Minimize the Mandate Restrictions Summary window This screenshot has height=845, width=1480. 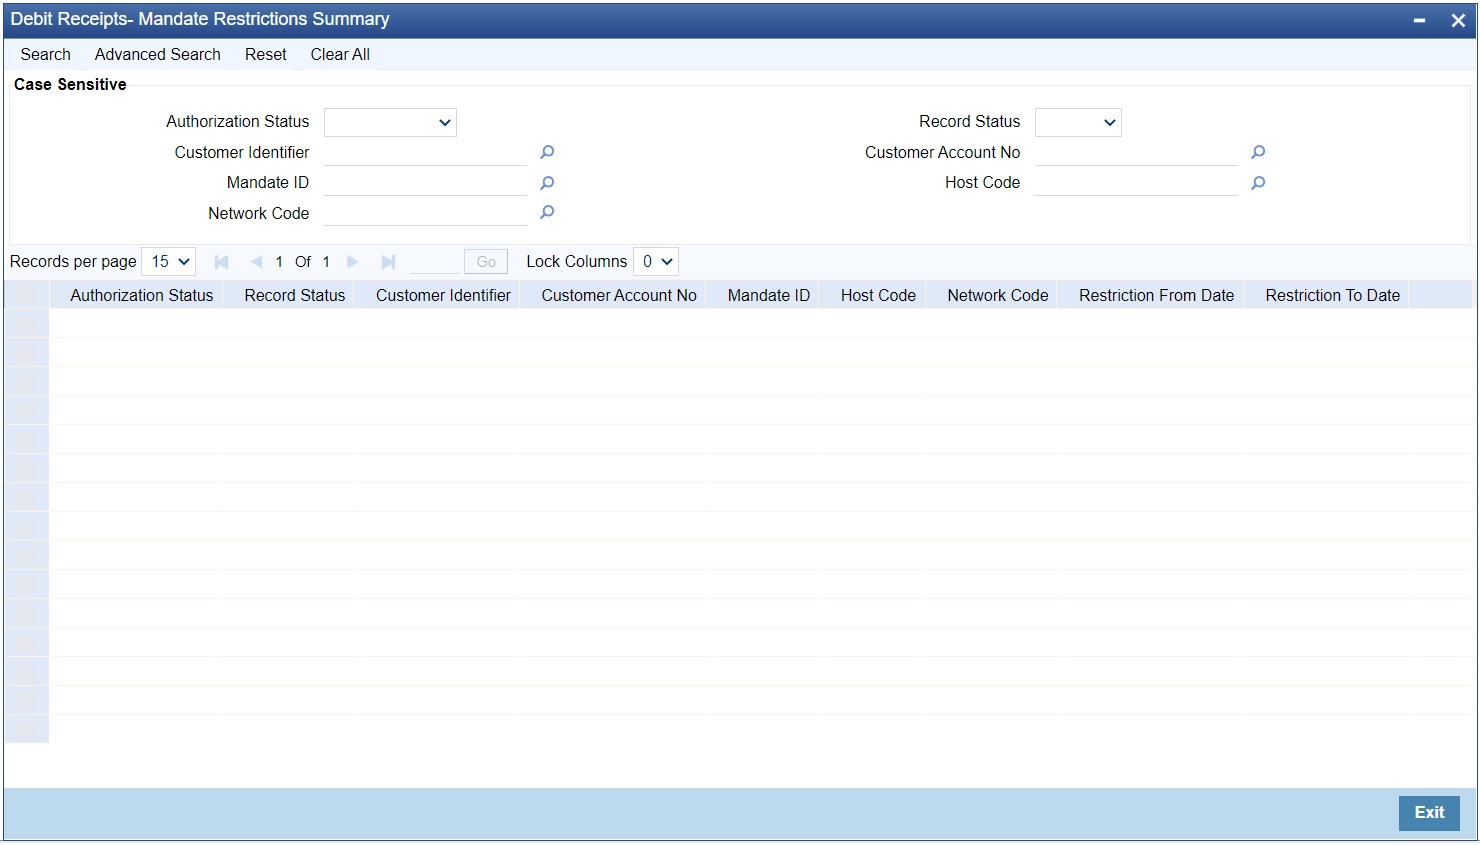[1419, 20]
